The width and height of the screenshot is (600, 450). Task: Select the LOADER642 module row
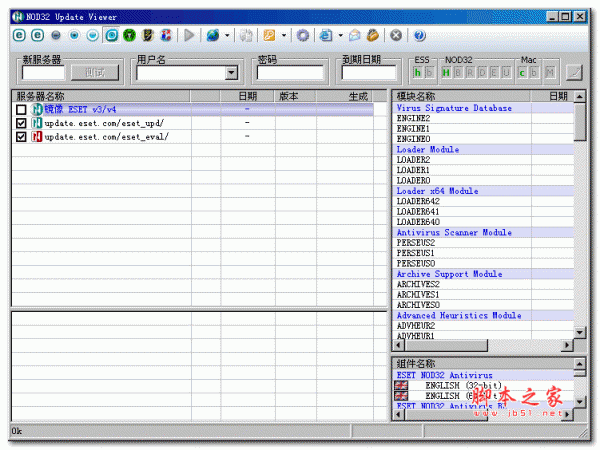(483, 201)
